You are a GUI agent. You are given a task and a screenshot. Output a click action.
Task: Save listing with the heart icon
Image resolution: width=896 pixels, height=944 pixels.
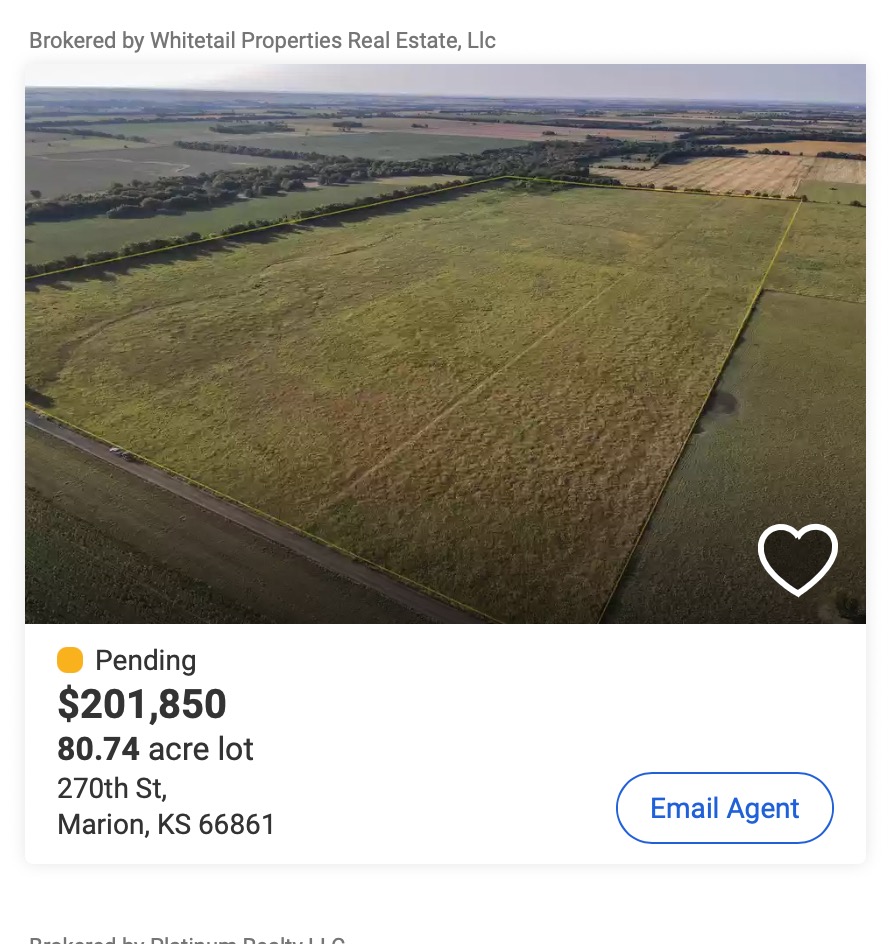[x=797, y=559]
